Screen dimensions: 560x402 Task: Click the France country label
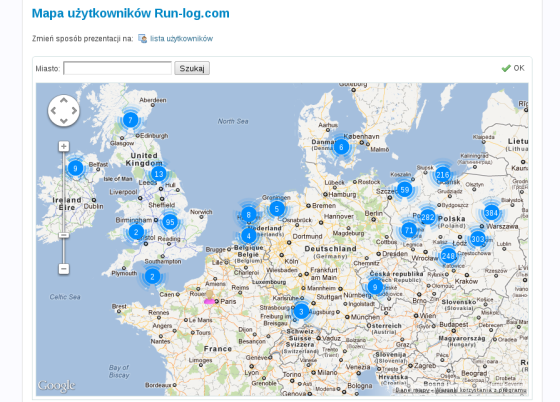click(x=218, y=348)
